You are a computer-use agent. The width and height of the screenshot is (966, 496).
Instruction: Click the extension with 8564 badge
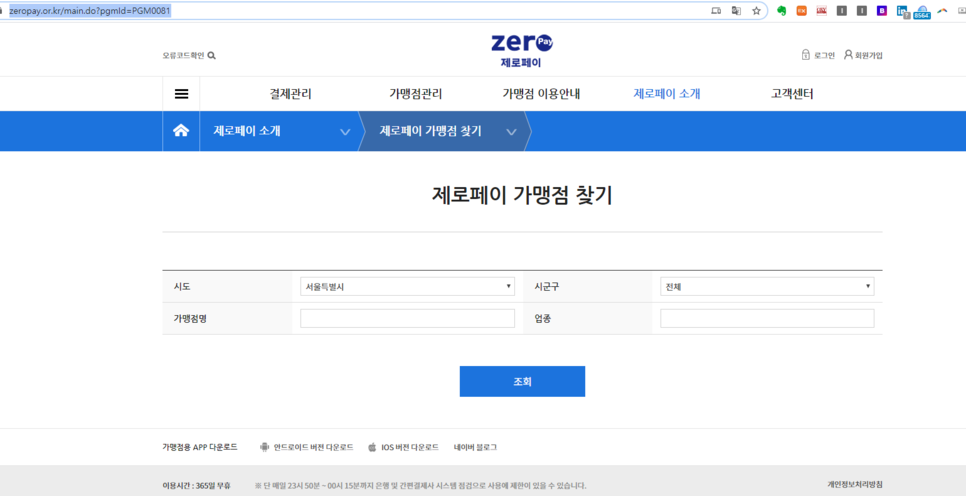click(922, 12)
